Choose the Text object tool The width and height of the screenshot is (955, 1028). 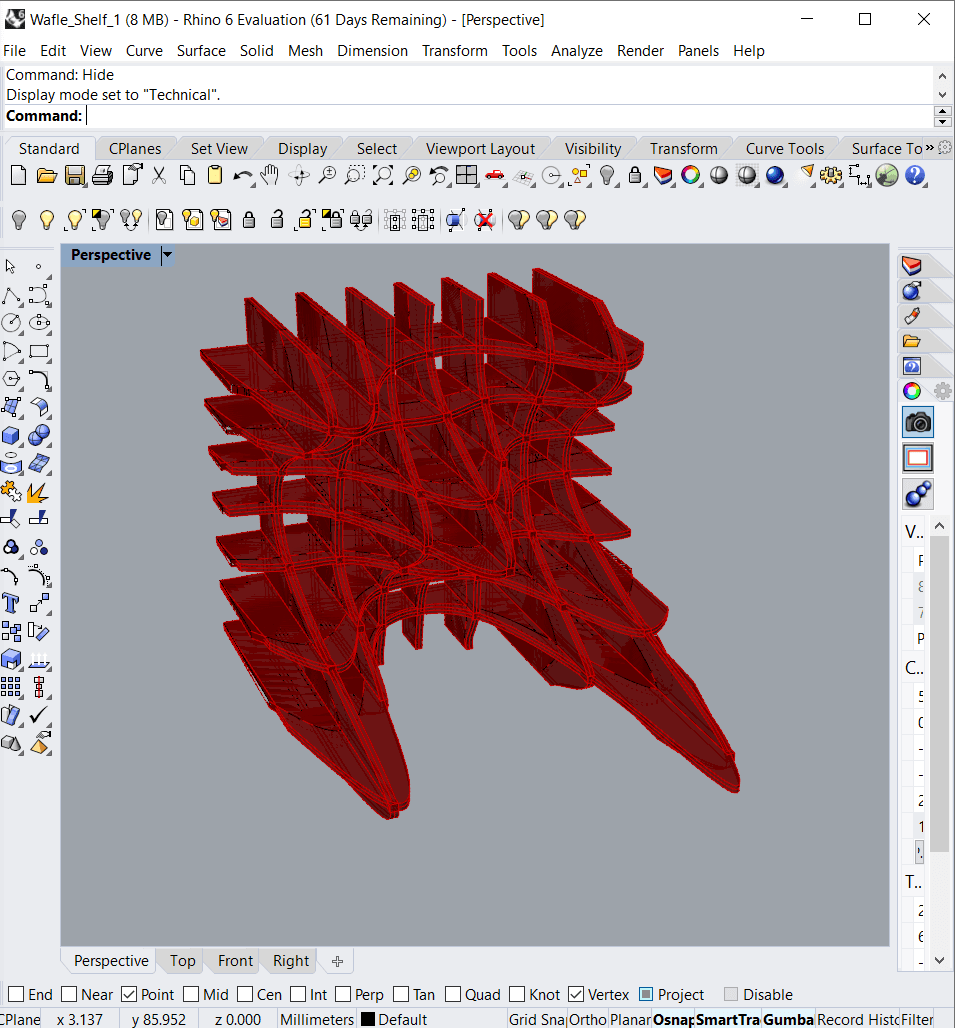[11, 603]
